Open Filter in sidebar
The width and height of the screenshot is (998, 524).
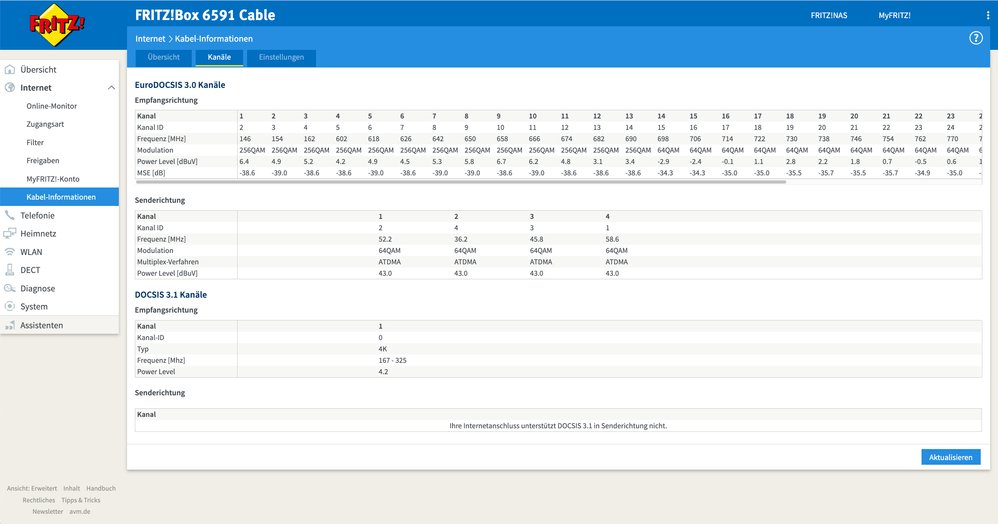[x=35, y=143]
